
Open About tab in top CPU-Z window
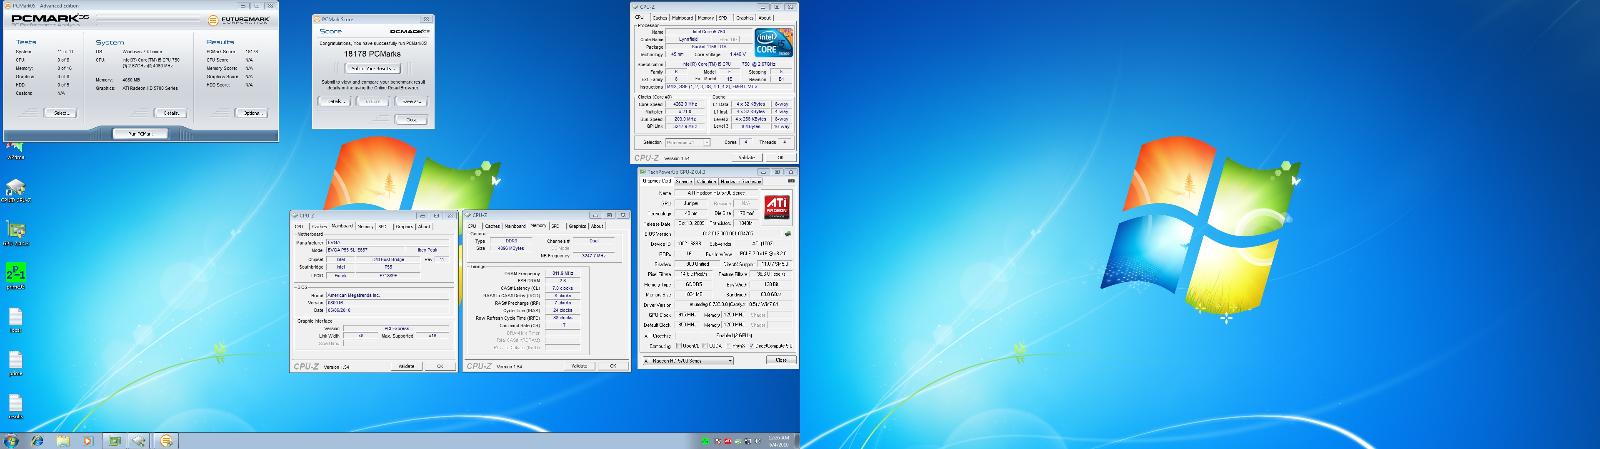pos(764,17)
